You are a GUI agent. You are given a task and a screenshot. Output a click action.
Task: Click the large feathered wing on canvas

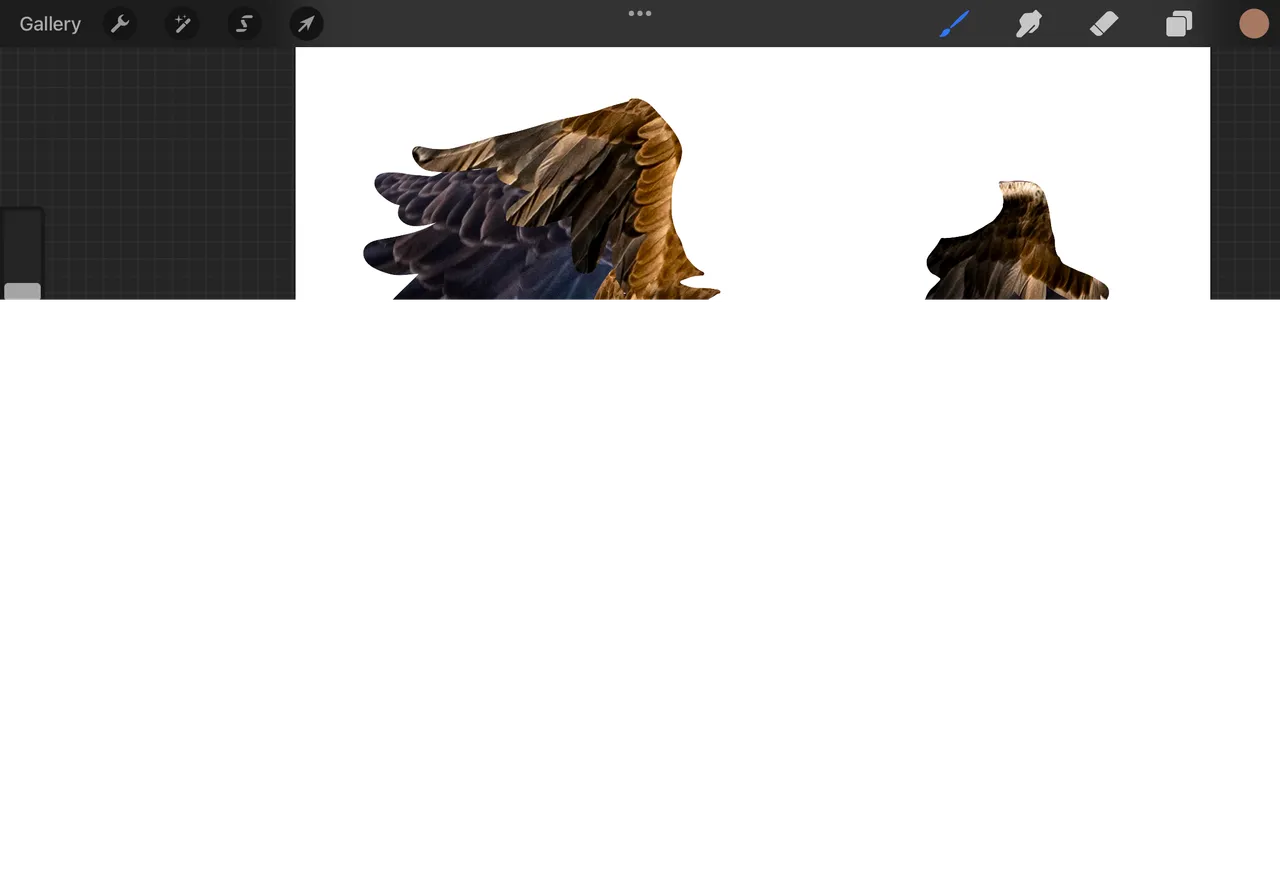[x=541, y=200]
